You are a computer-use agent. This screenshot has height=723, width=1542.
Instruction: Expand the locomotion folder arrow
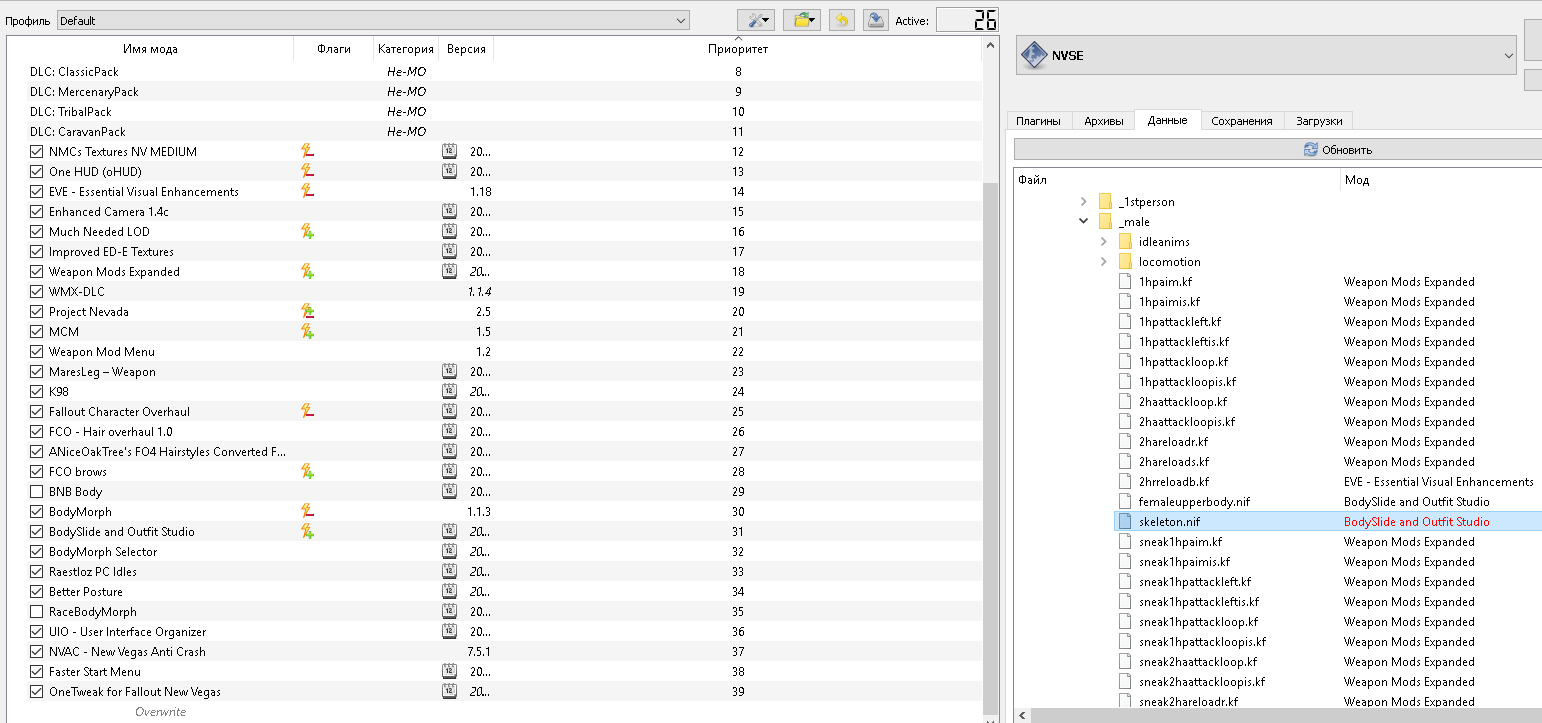[1103, 262]
